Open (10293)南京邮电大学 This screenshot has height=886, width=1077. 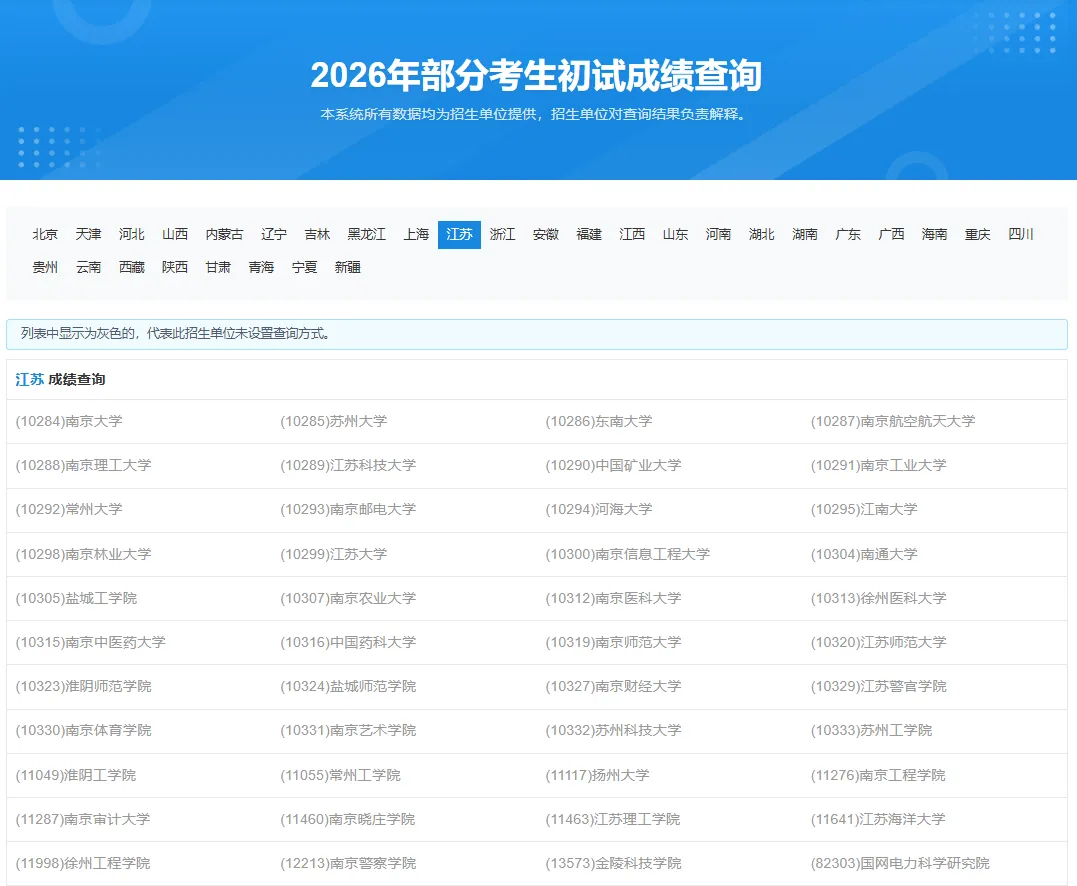348,509
